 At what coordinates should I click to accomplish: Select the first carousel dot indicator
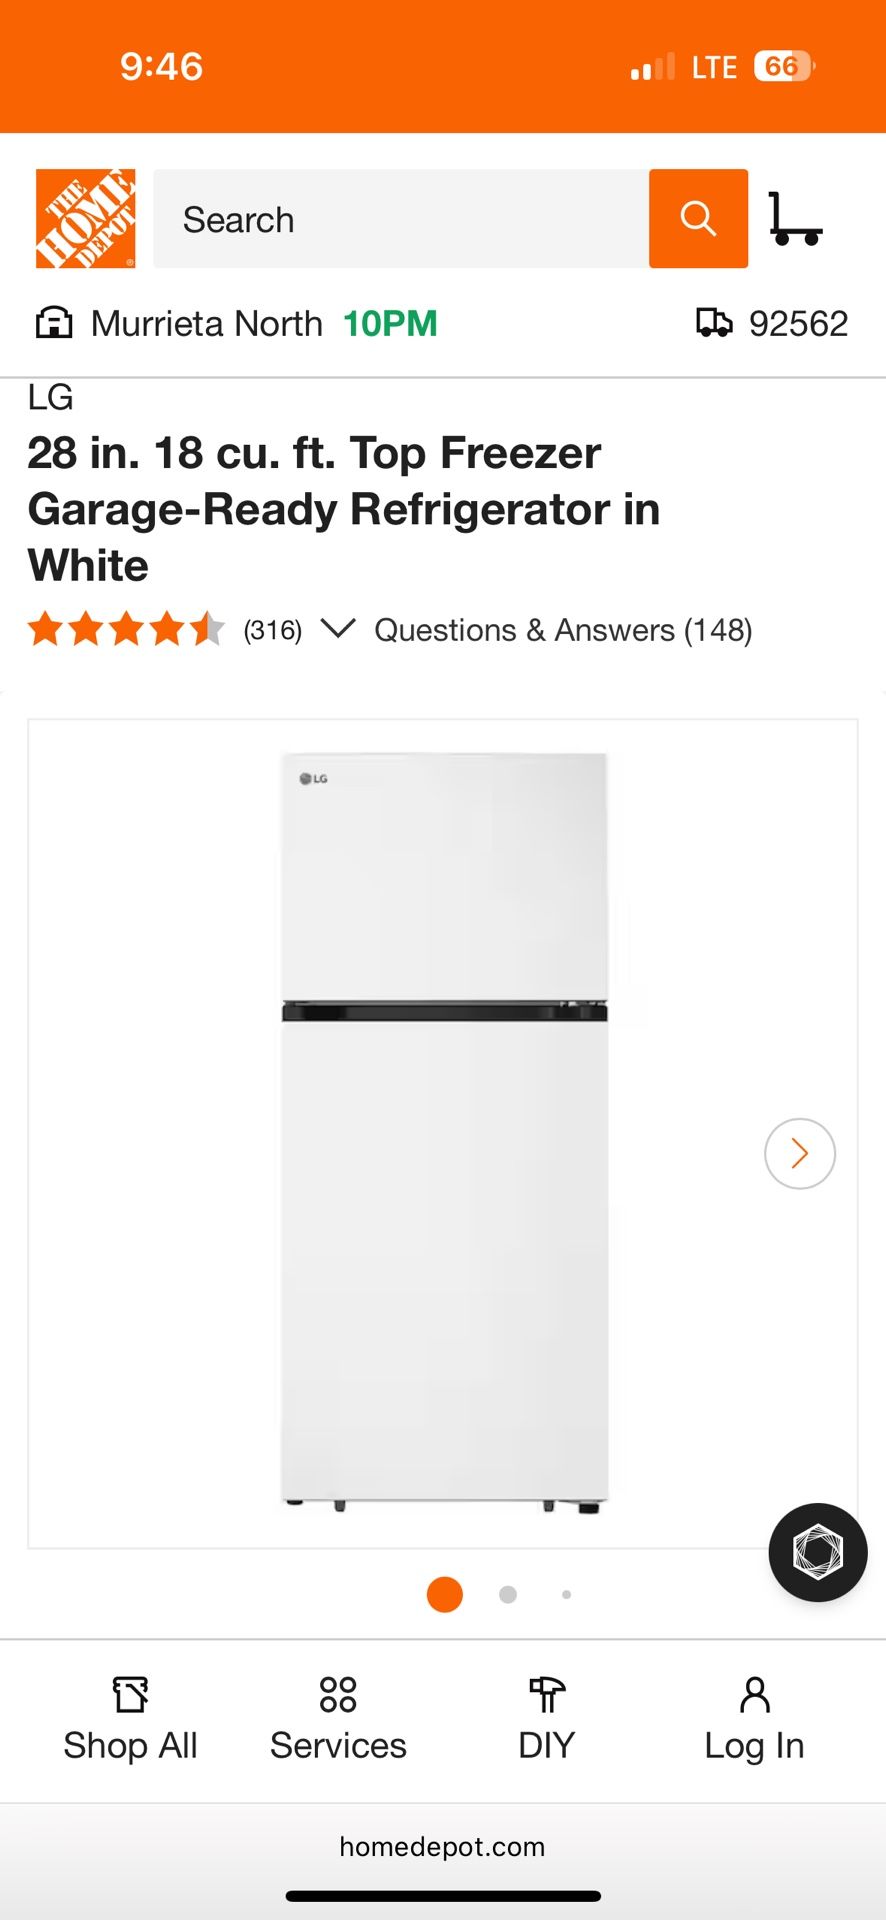(x=445, y=1594)
